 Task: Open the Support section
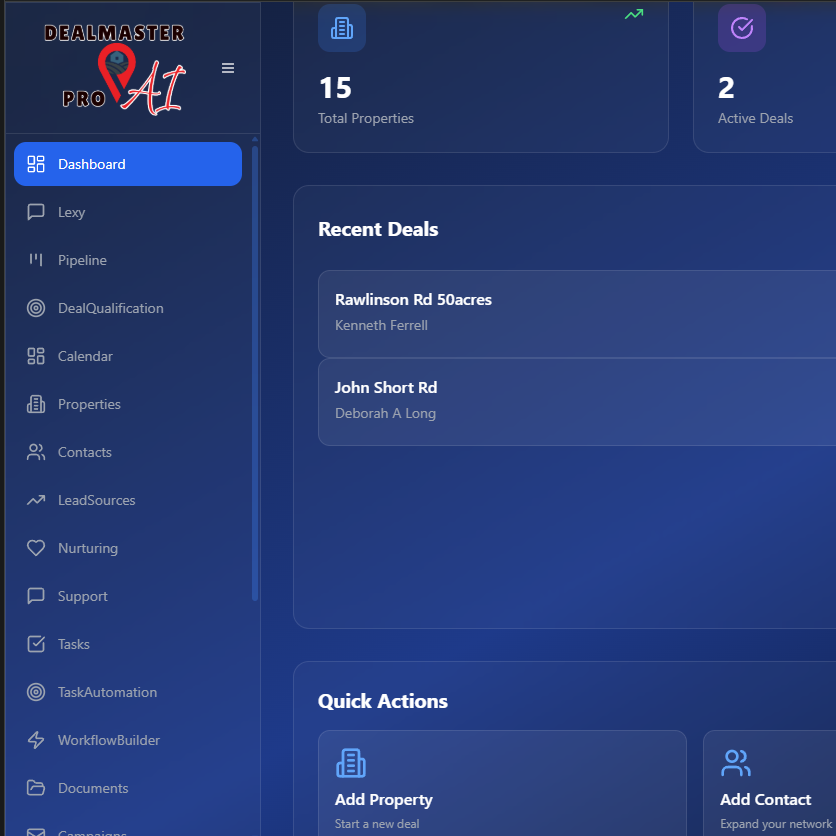82,596
